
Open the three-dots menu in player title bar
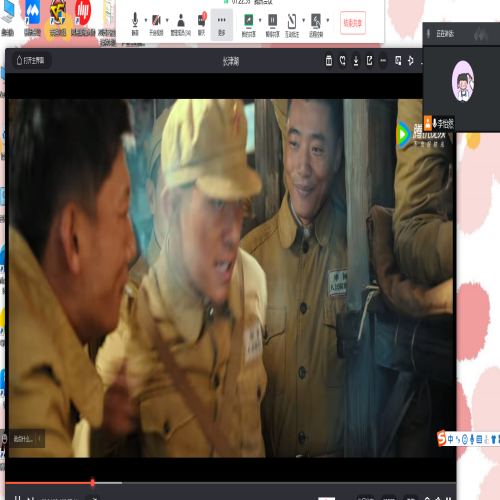point(383,61)
